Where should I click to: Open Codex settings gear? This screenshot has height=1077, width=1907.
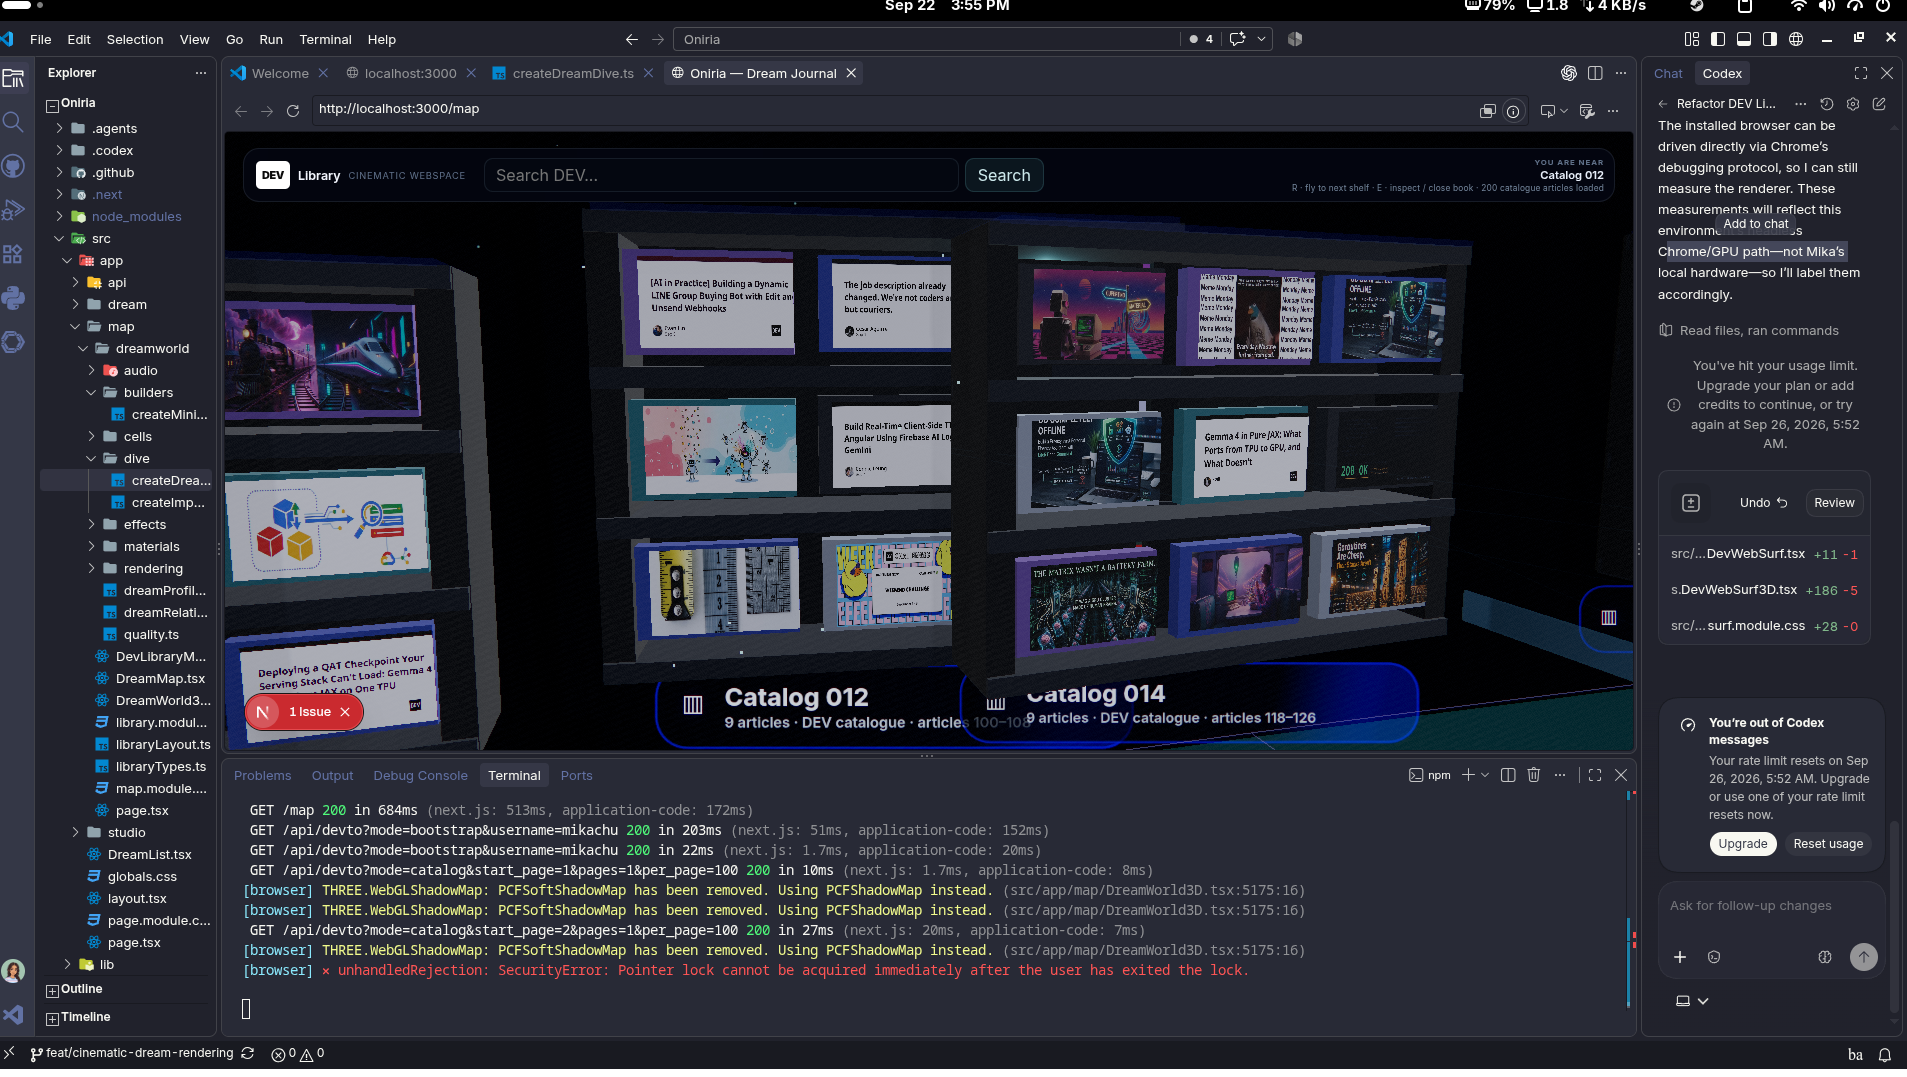click(x=1853, y=103)
